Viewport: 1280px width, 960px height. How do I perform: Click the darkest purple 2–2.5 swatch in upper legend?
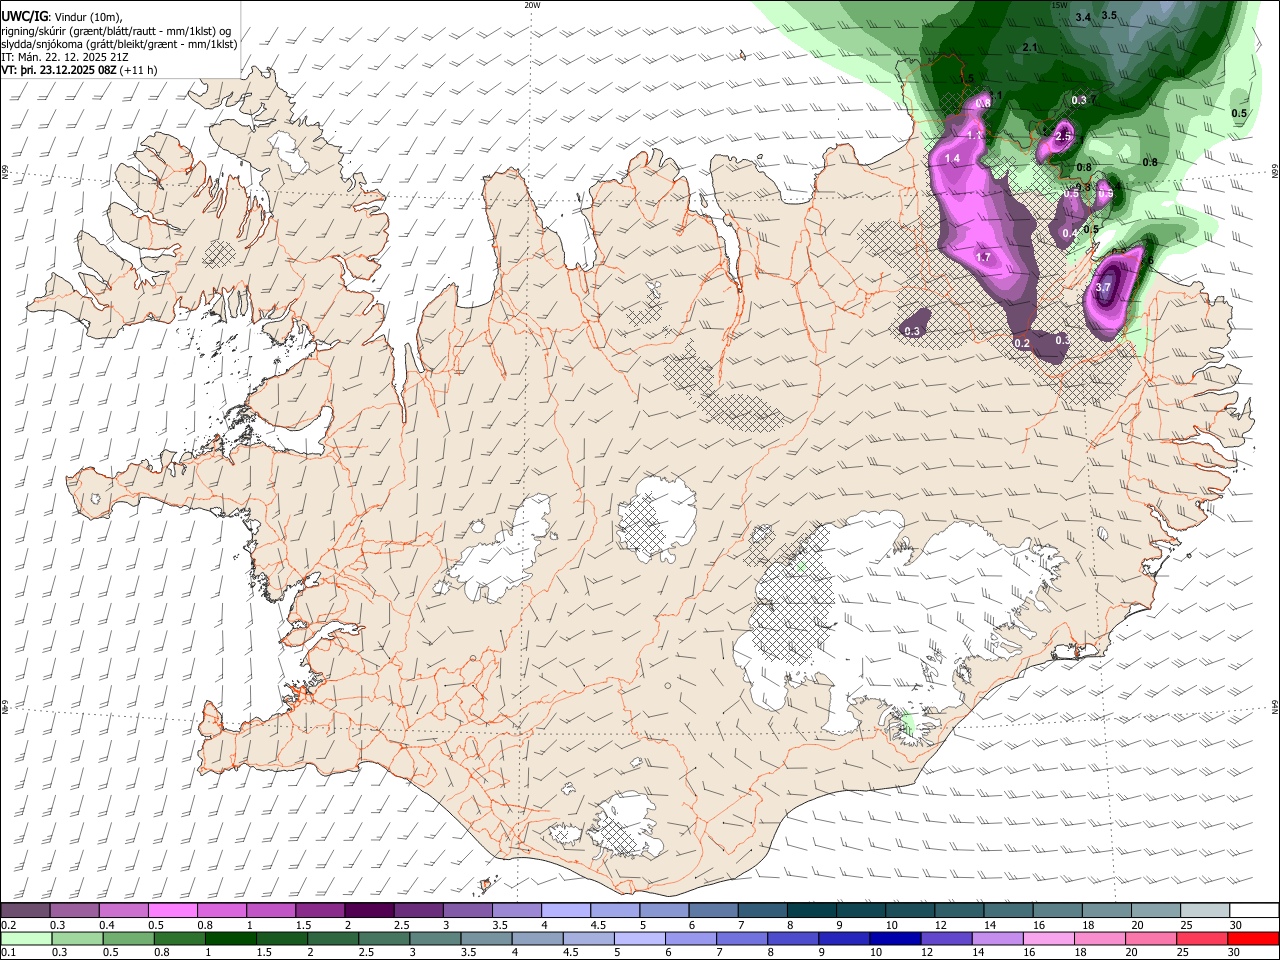pos(368,910)
